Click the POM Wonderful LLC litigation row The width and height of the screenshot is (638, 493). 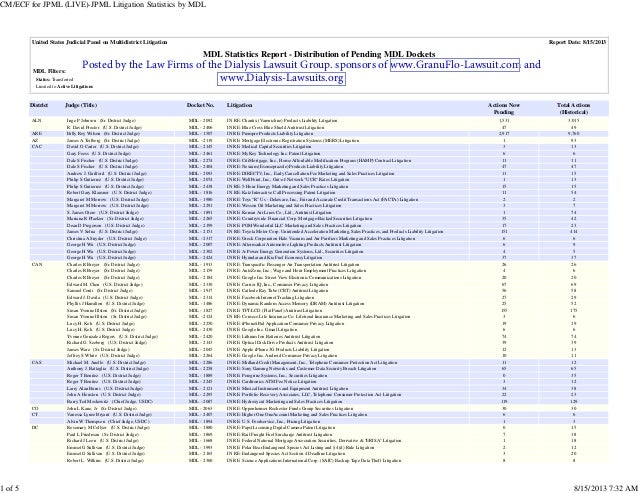319,225
